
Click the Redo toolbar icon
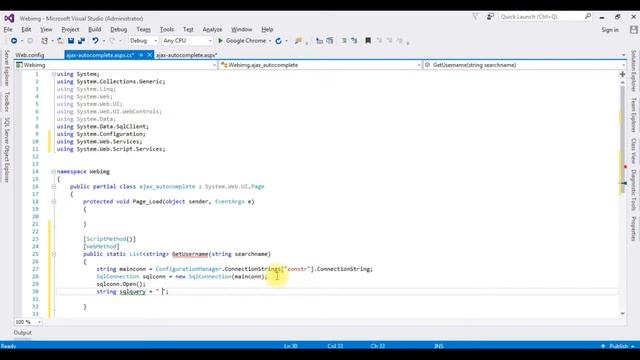112,41
